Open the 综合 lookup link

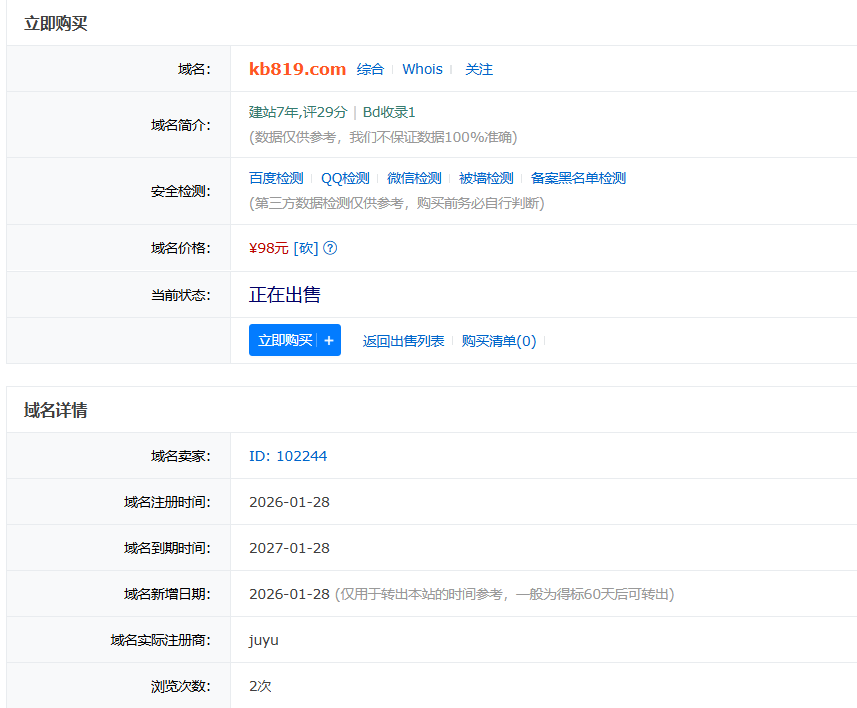pyautogui.click(x=370, y=69)
